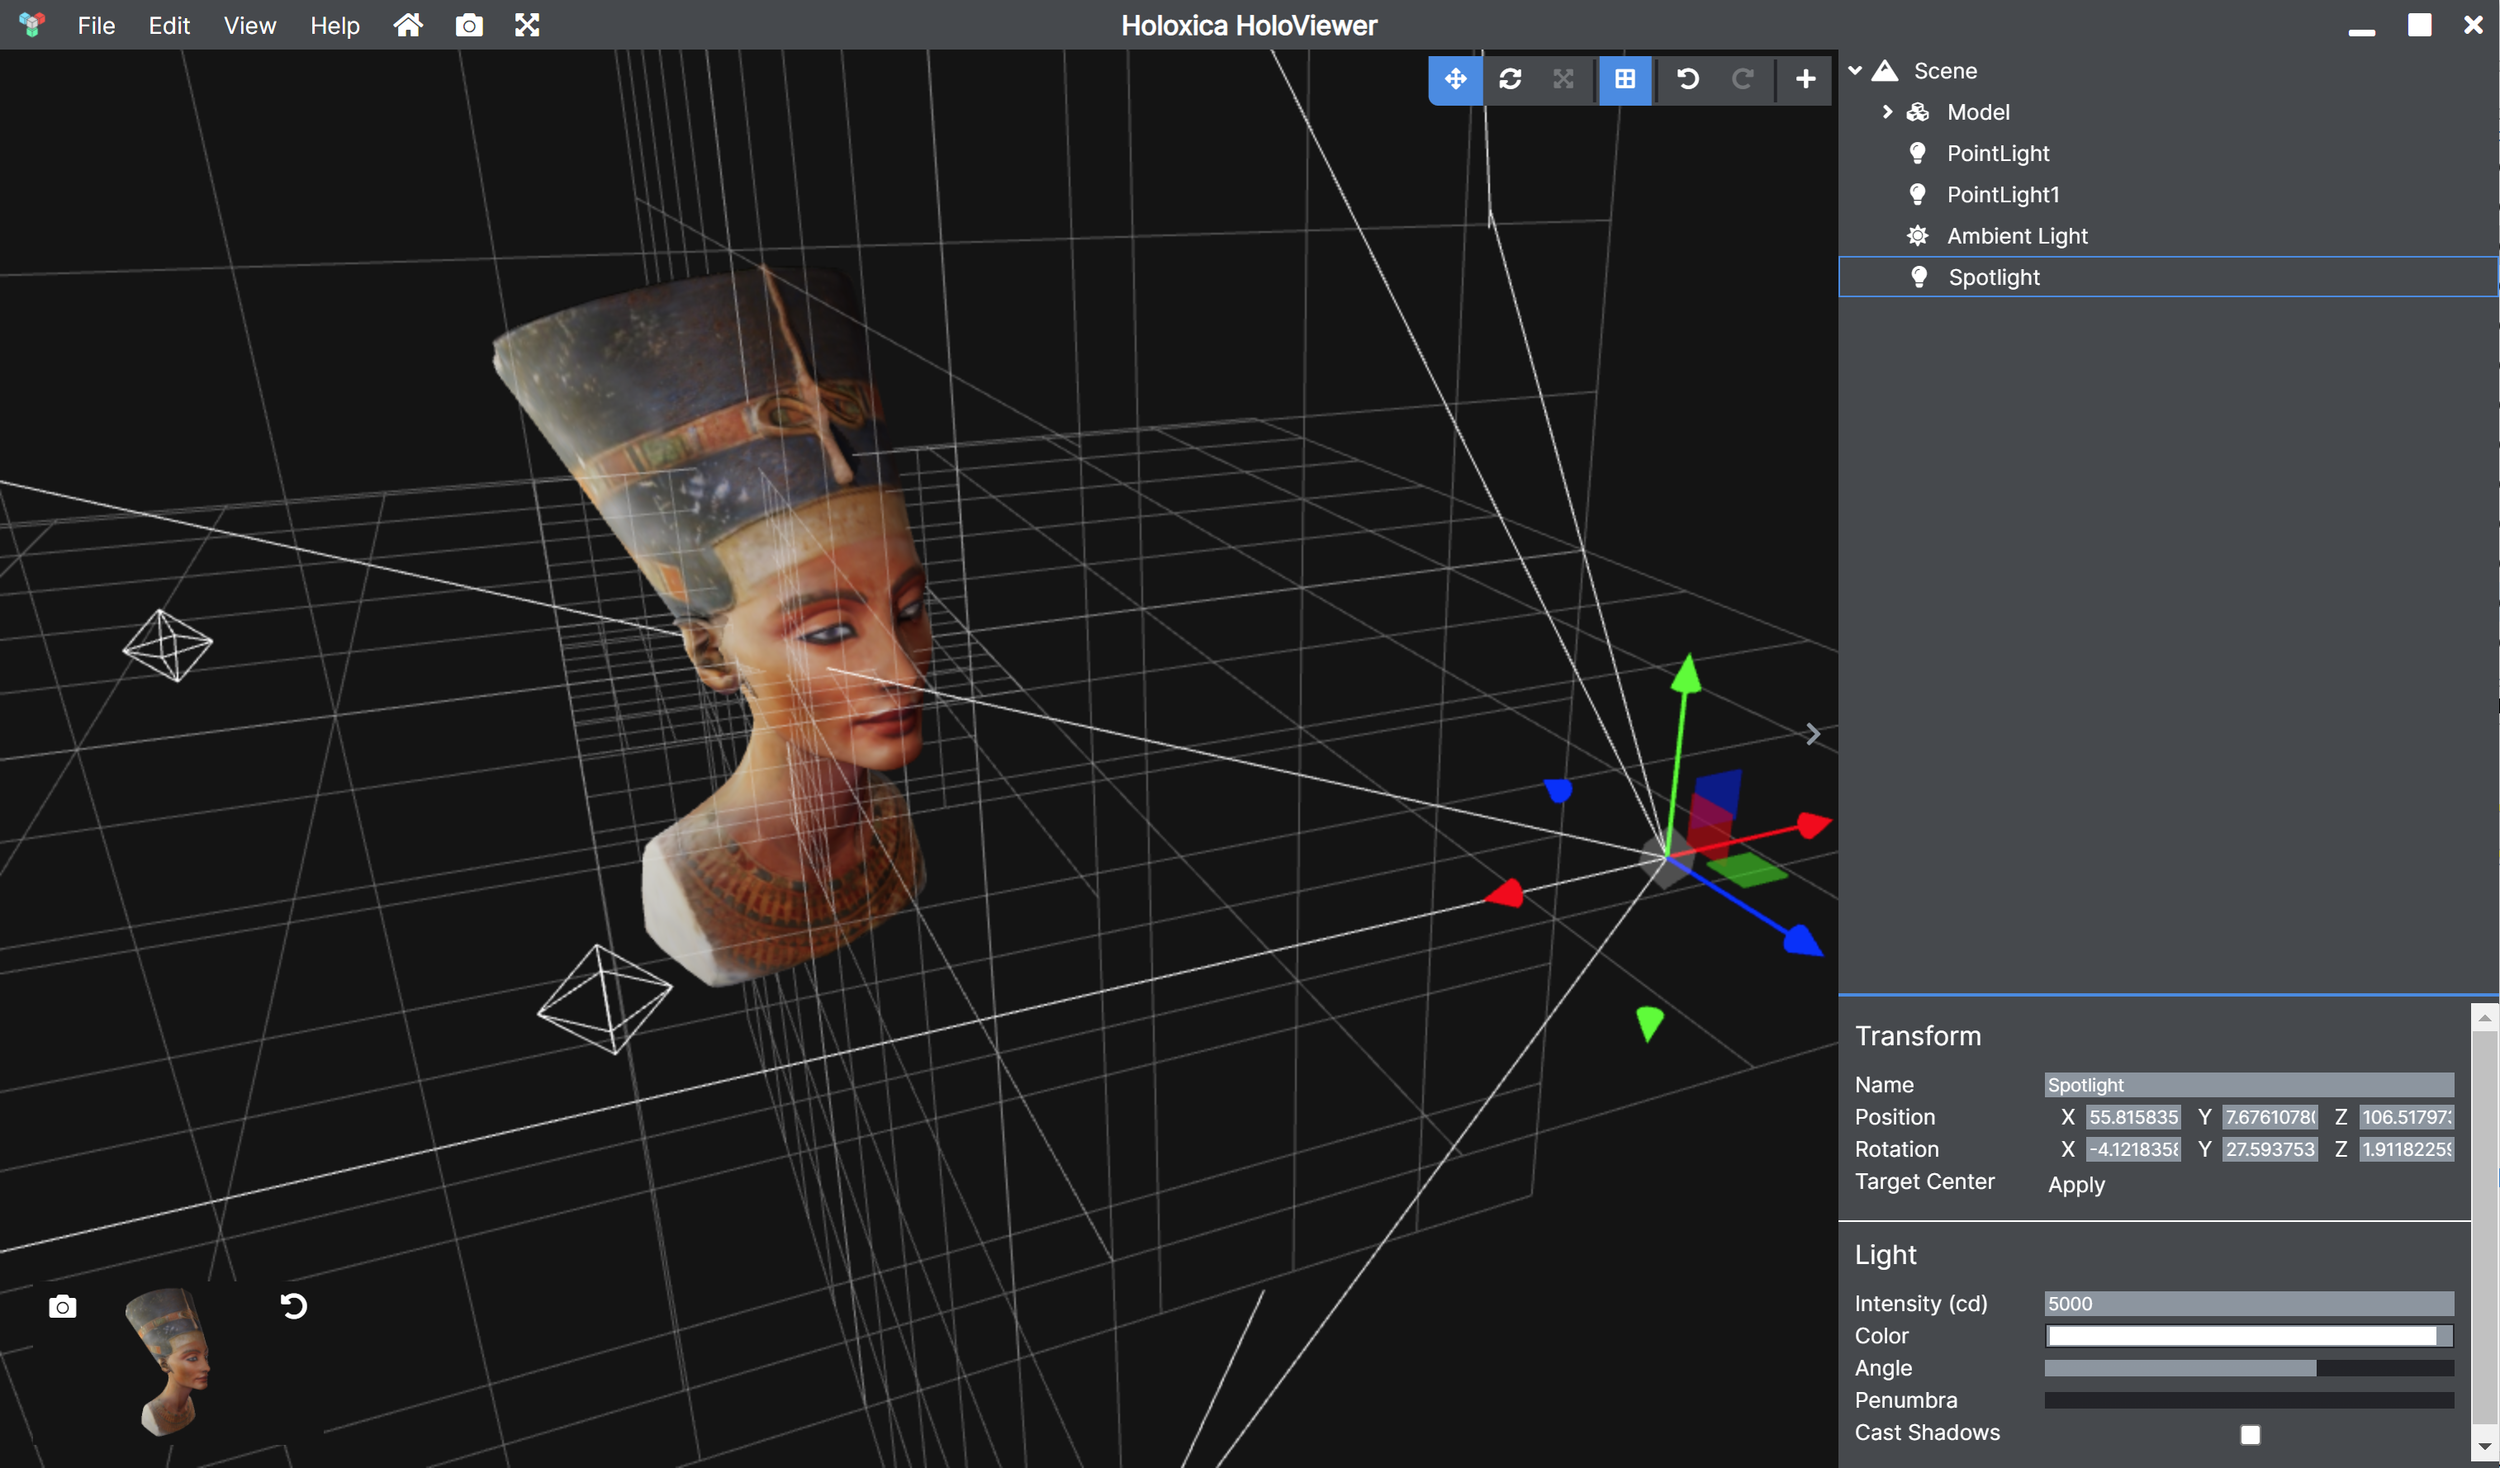Click the Redo toolbar icon

click(1741, 79)
